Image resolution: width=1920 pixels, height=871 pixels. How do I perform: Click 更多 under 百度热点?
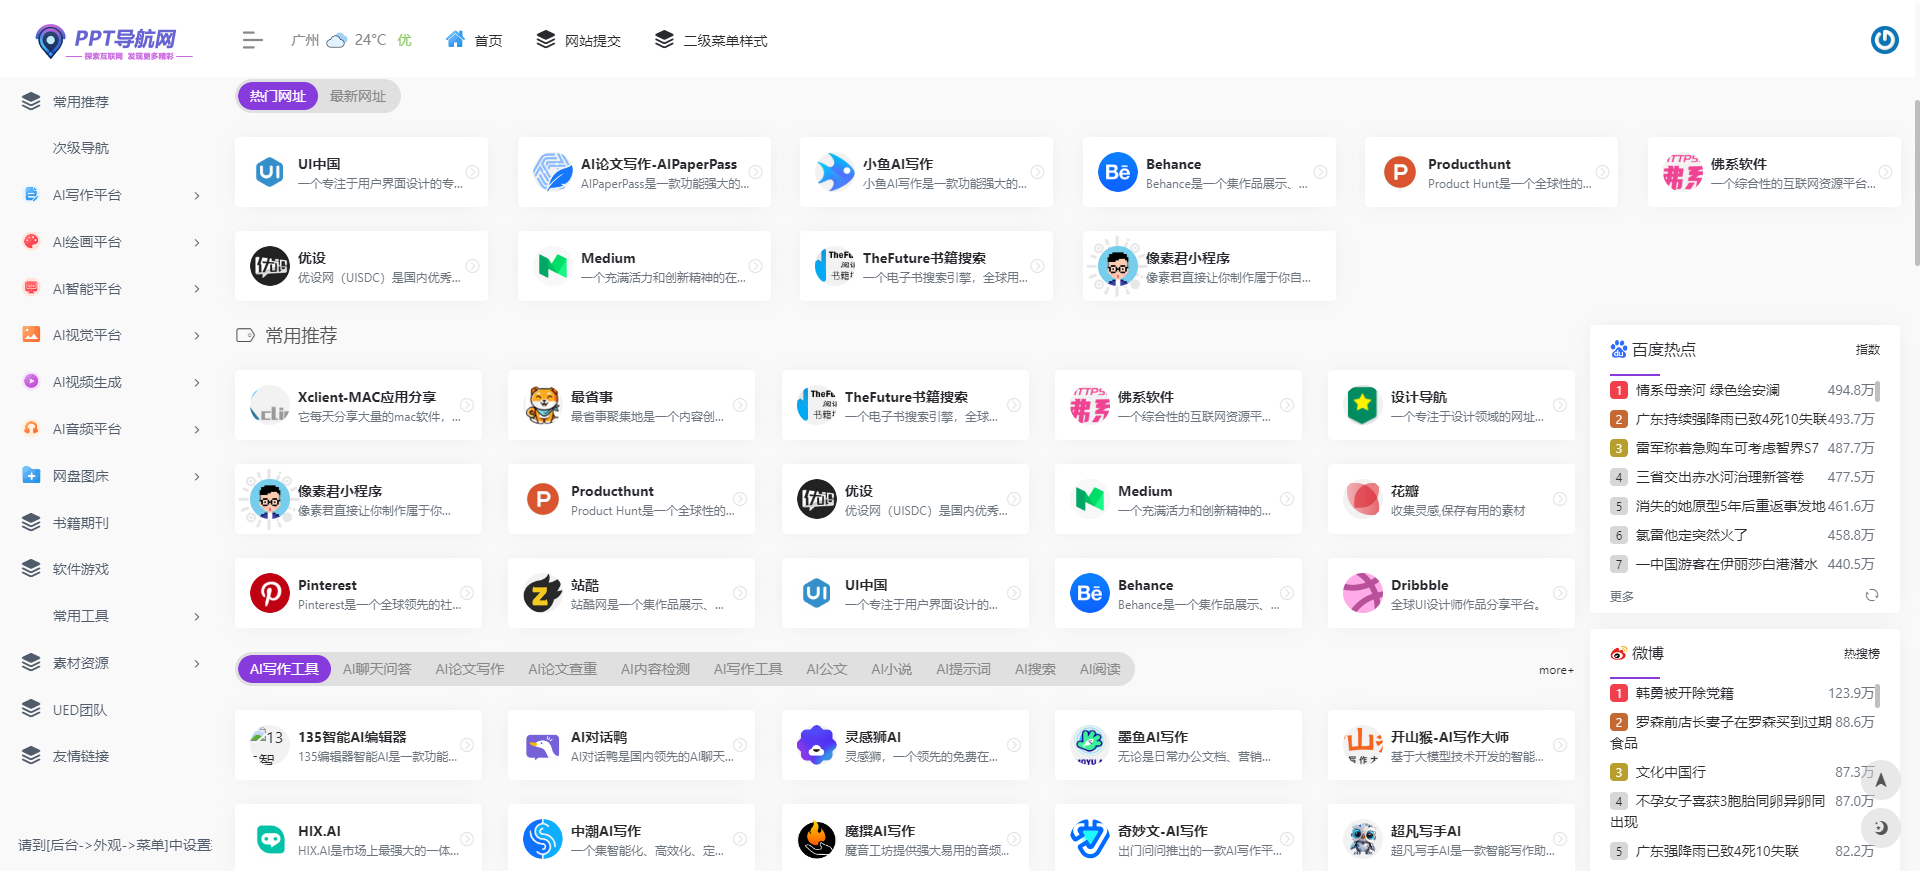tap(1622, 596)
